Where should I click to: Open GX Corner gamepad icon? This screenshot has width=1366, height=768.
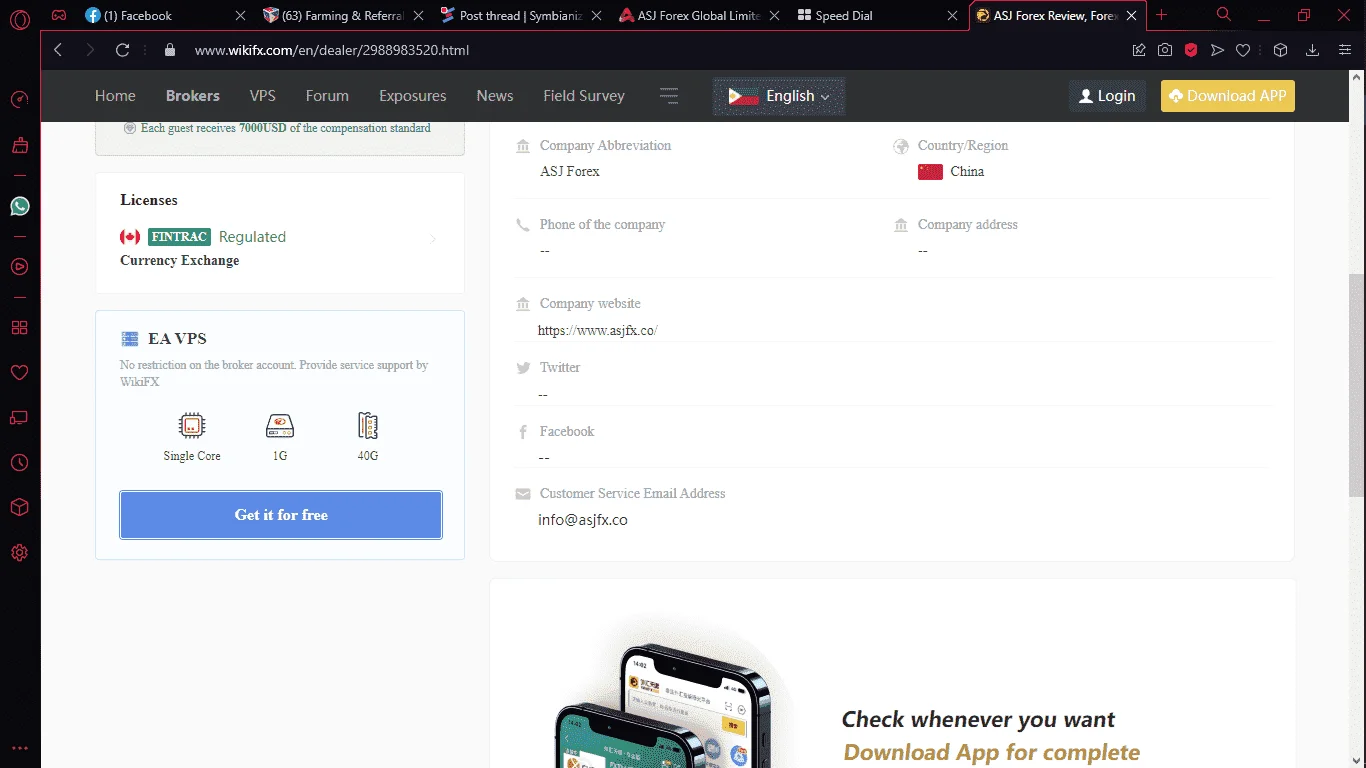coord(60,15)
